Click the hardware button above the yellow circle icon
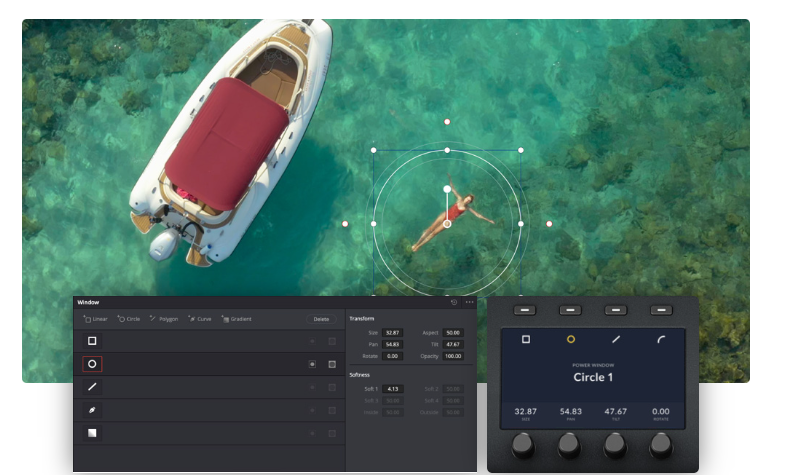 [x=570, y=310]
